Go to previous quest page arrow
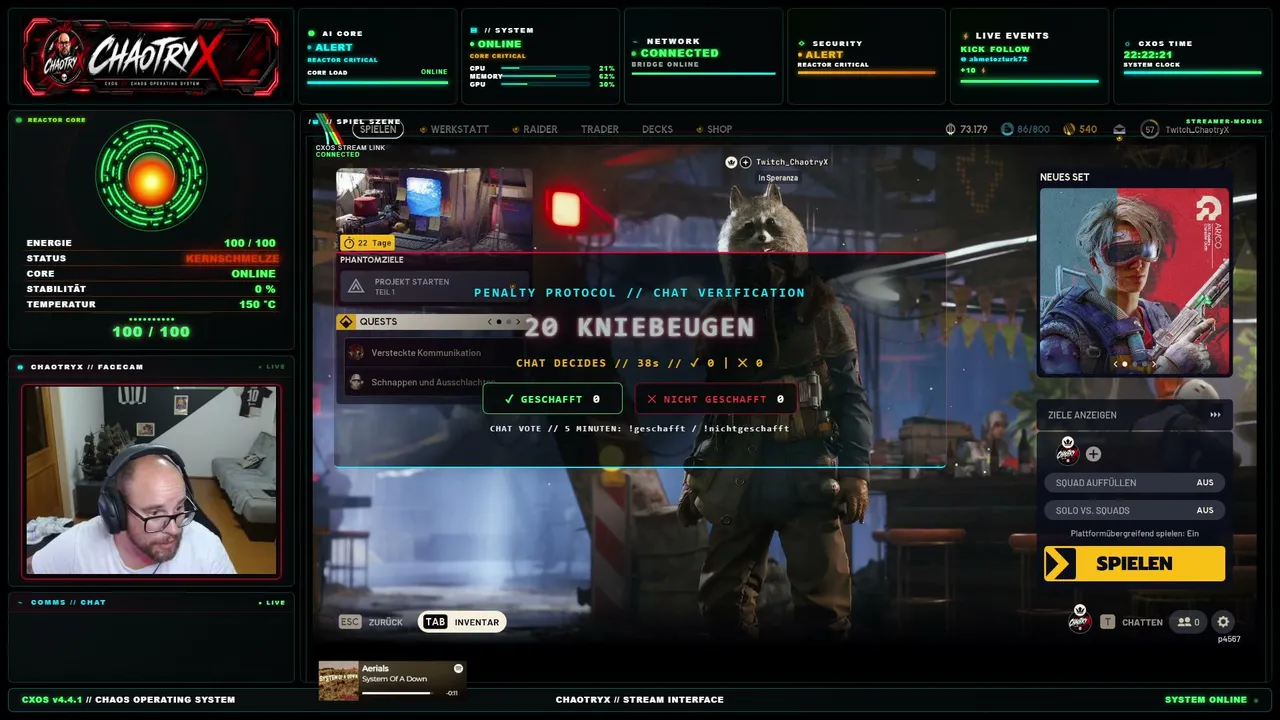This screenshot has width=1280, height=720. coord(489,322)
